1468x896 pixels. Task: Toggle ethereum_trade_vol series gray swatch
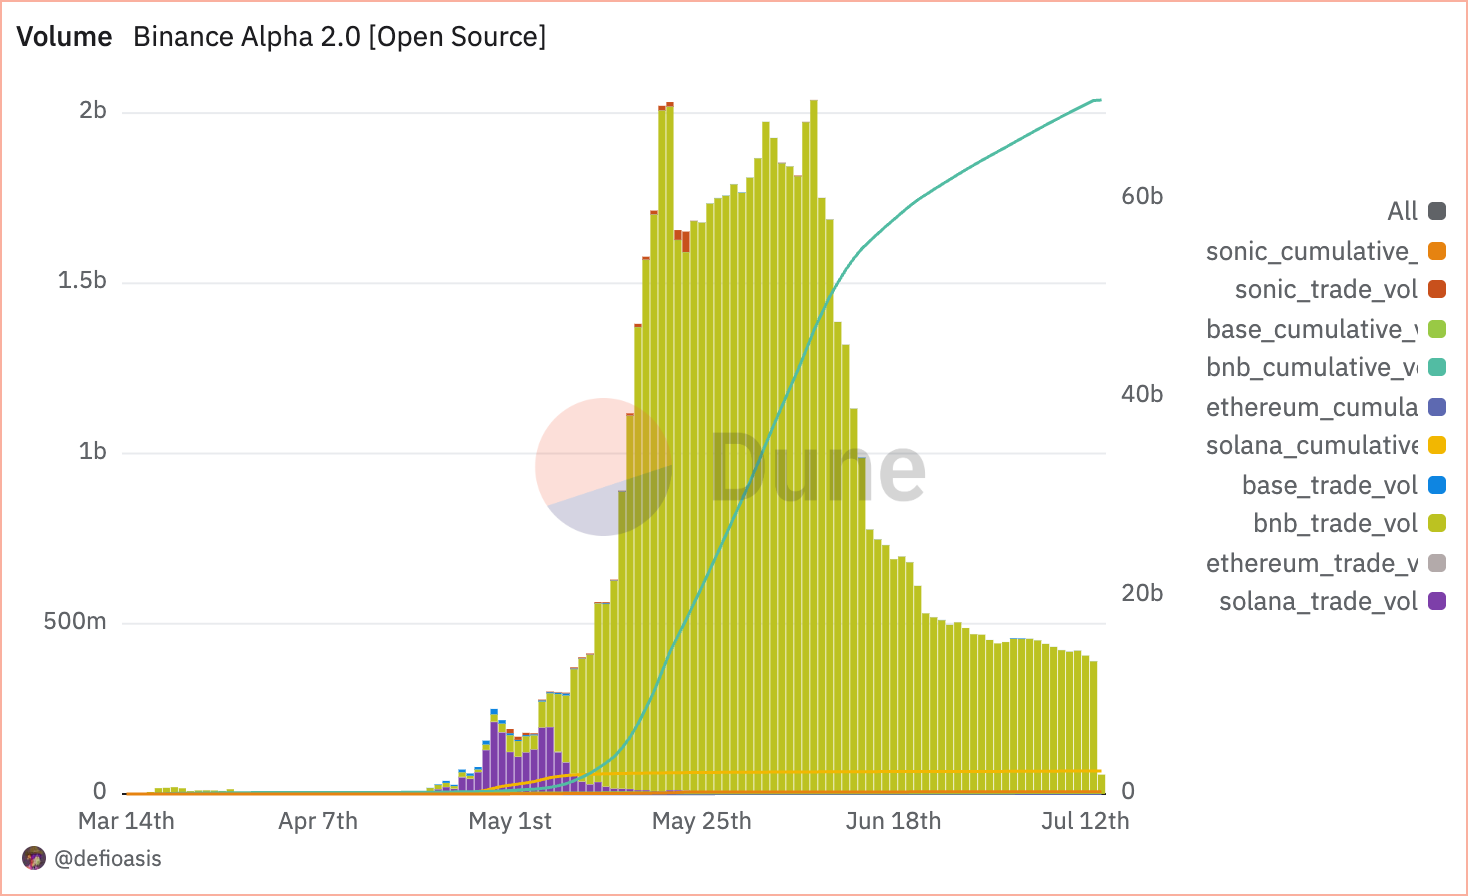(1437, 563)
